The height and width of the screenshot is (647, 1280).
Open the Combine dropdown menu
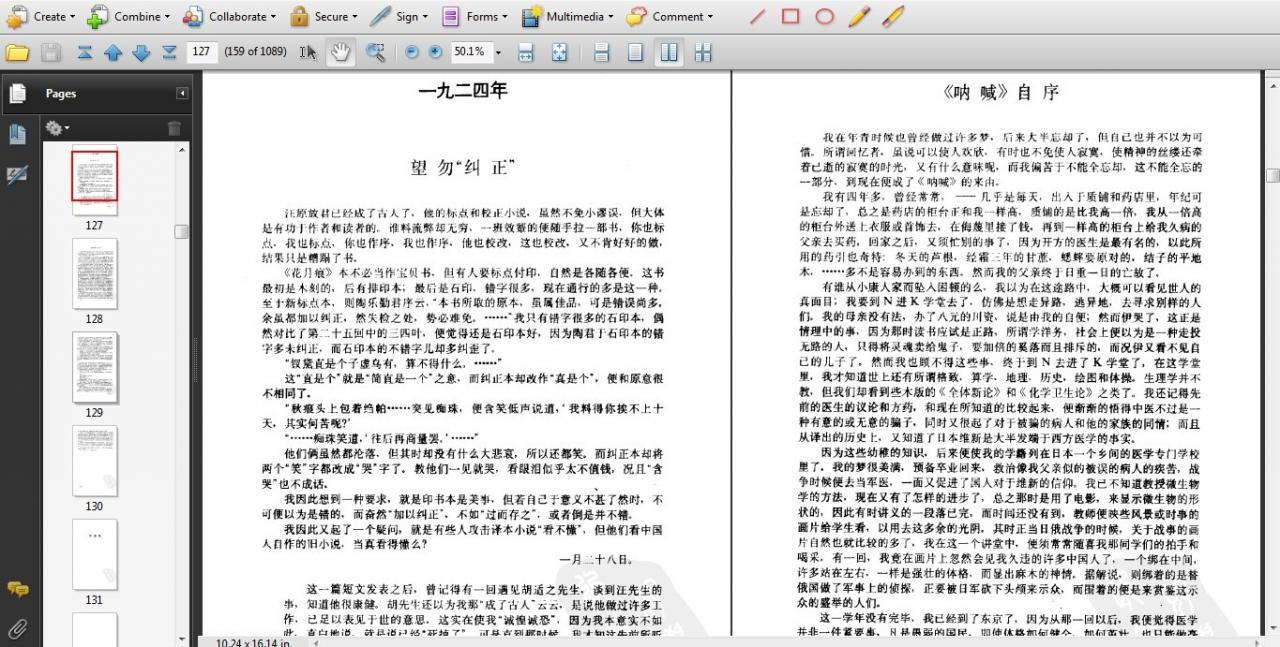pos(129,16)
